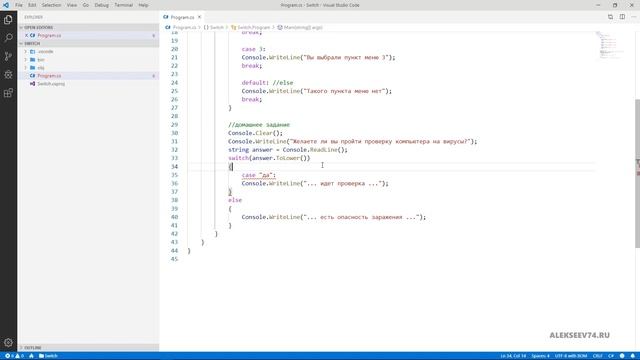
Task: Click the C# language mode indicator
Action: pyautogui.click(x=611, y=356)
